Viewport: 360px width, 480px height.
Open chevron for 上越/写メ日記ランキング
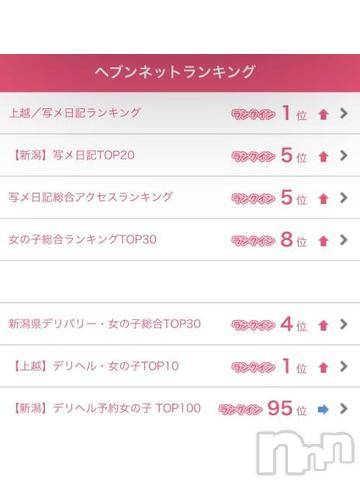tap(344, 113)
